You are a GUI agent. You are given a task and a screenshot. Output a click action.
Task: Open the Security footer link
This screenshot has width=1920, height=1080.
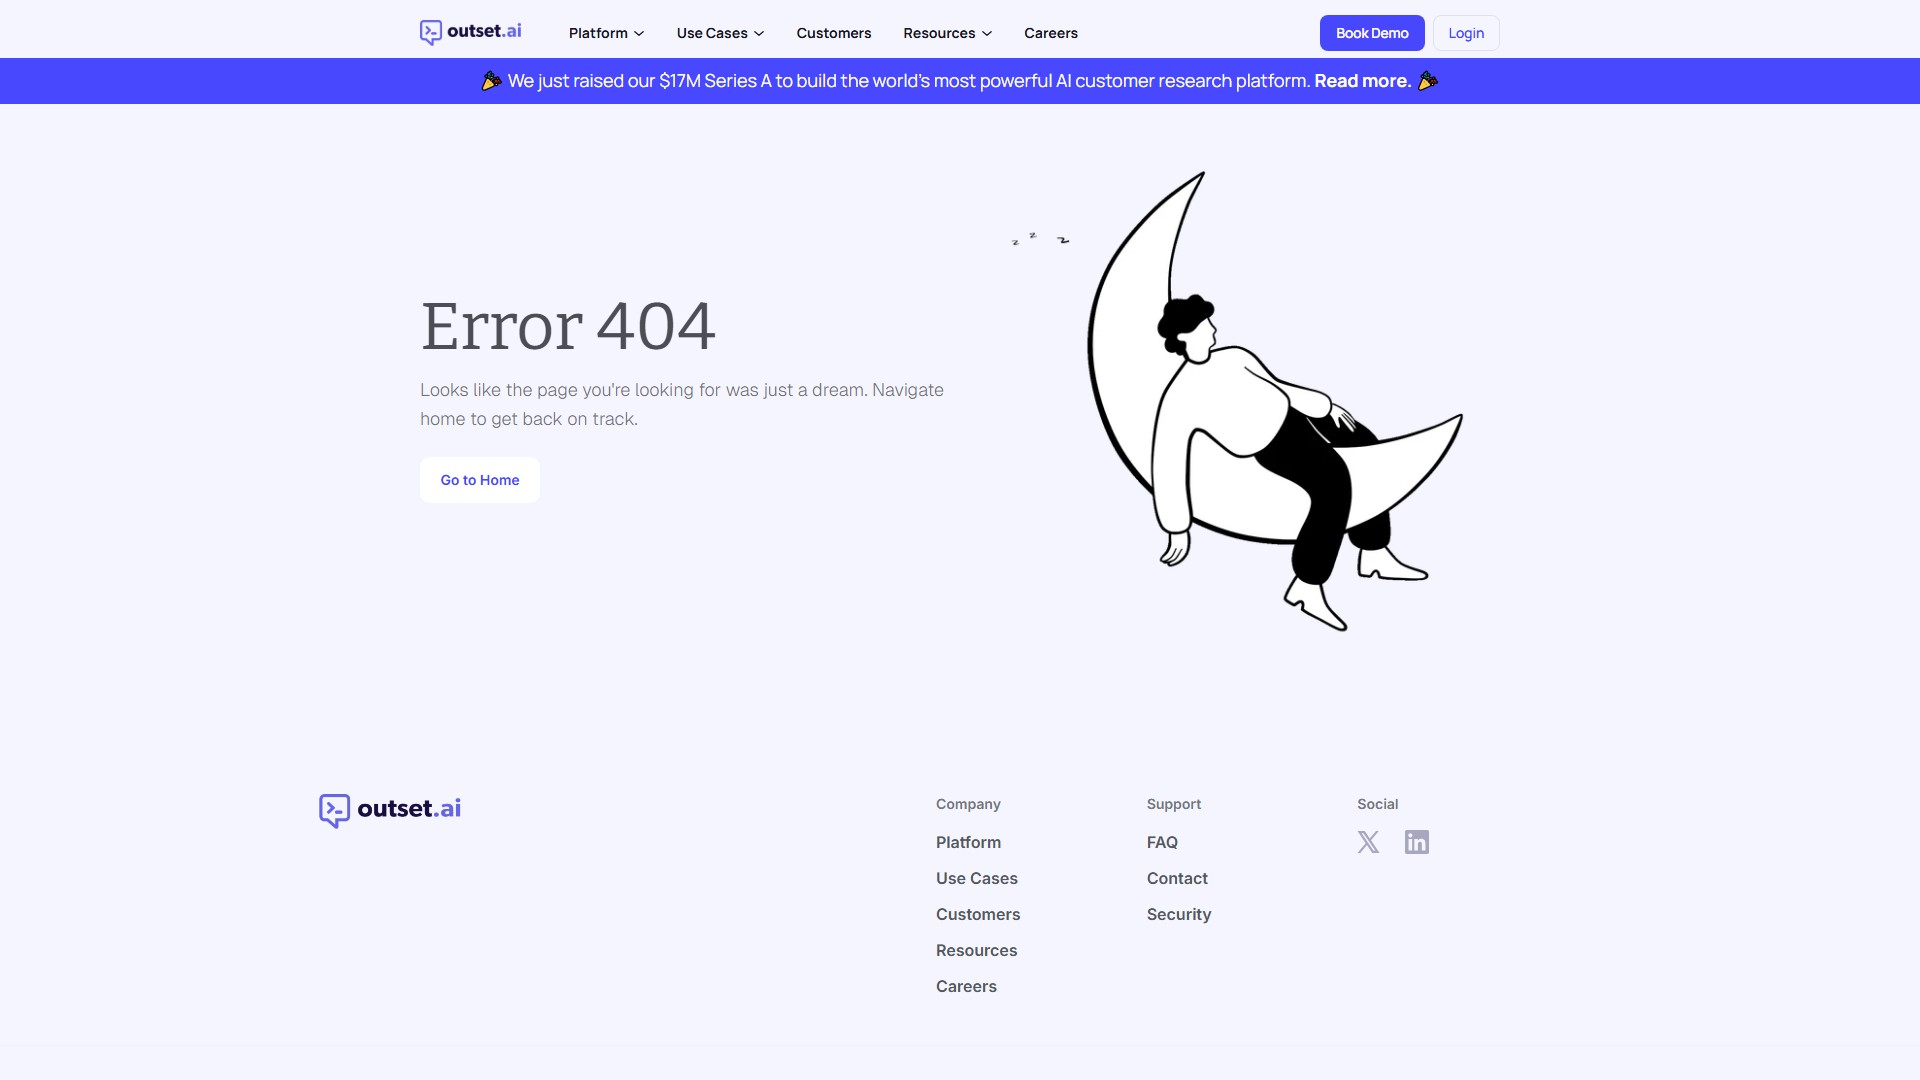1178,914
